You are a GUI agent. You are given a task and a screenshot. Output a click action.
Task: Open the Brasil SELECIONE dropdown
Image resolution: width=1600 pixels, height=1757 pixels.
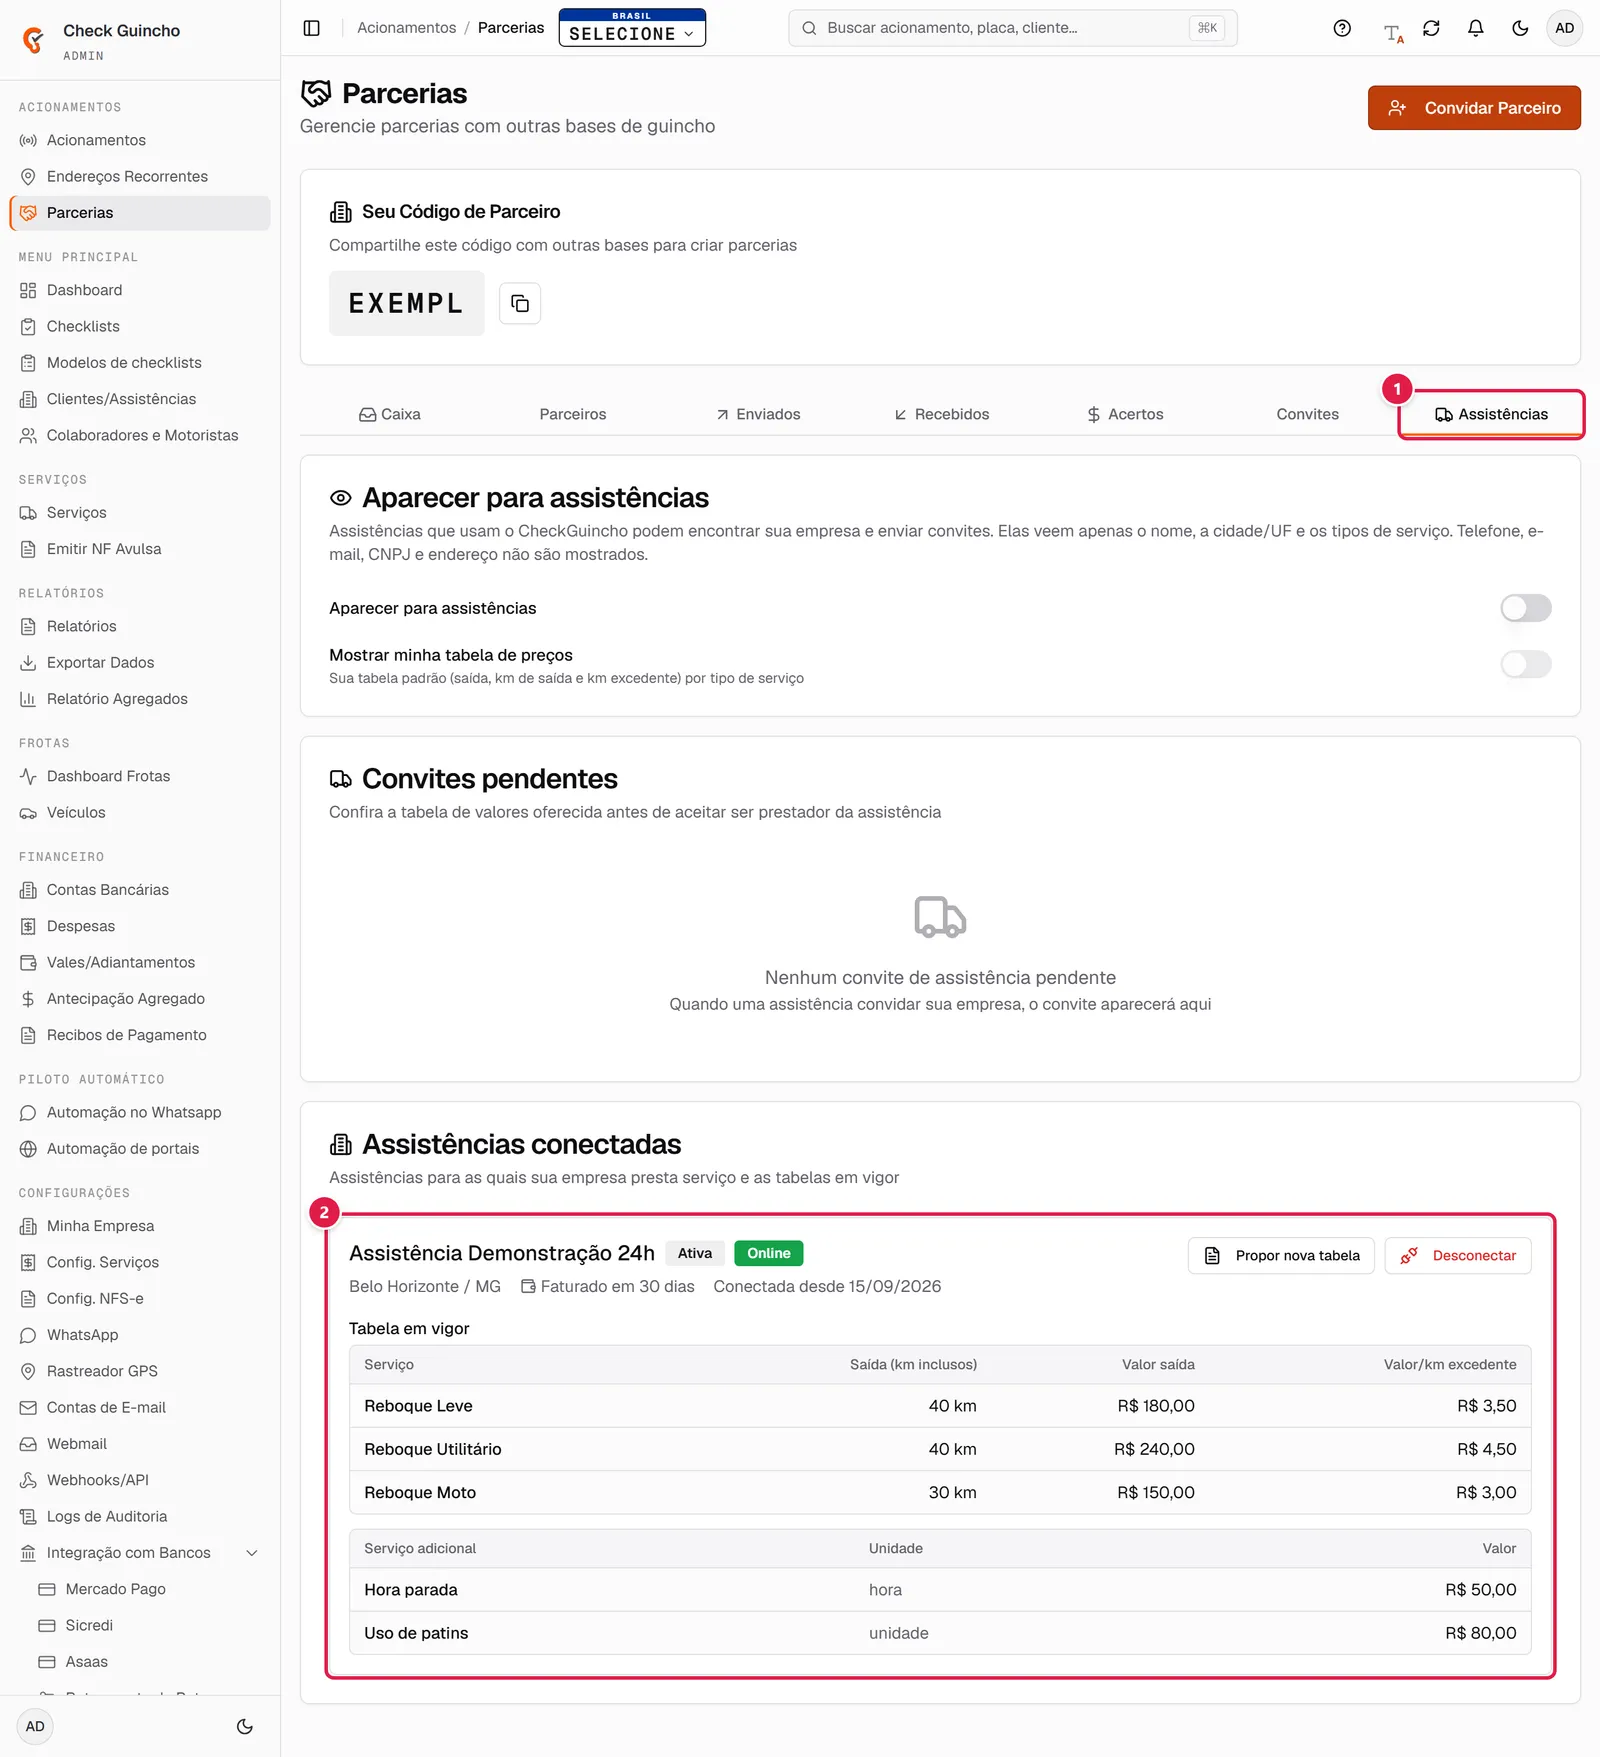632,28
